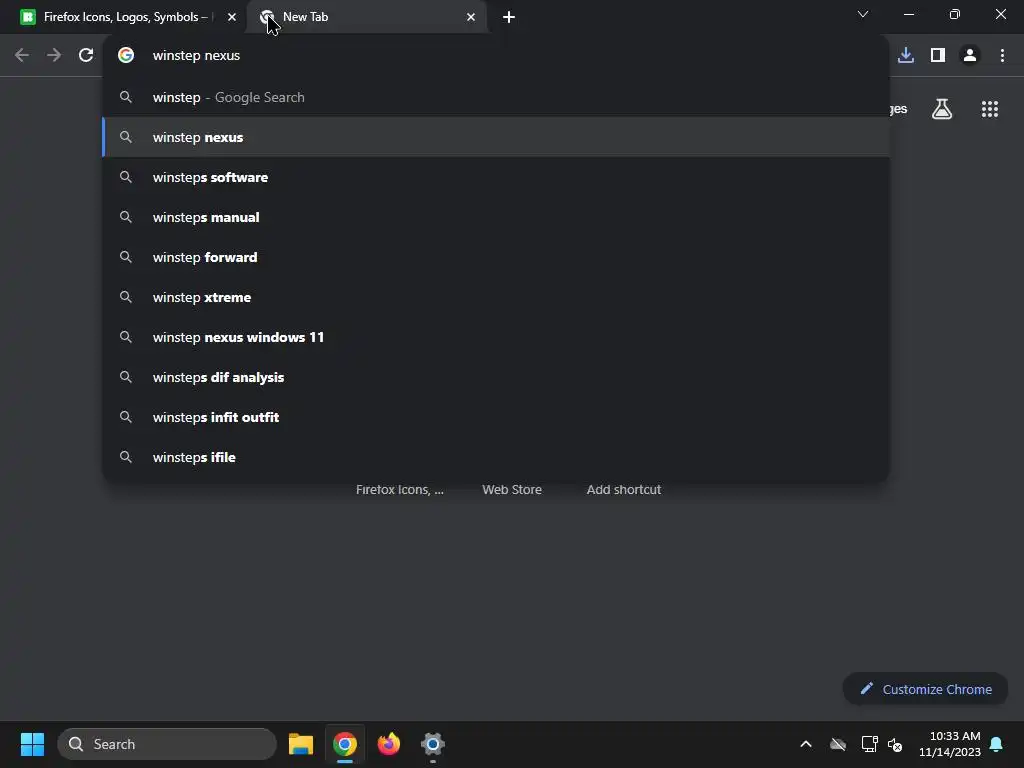Show hidden system tray icons
The image size is (1024, 768).
pos(806,744)
